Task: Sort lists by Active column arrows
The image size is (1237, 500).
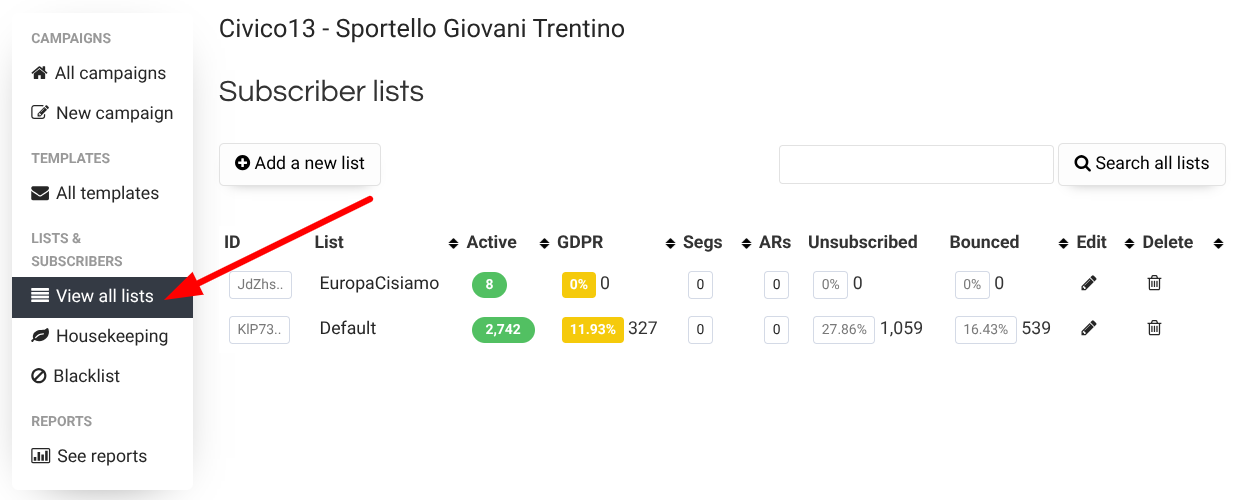Action: click(x=545, y=243)
